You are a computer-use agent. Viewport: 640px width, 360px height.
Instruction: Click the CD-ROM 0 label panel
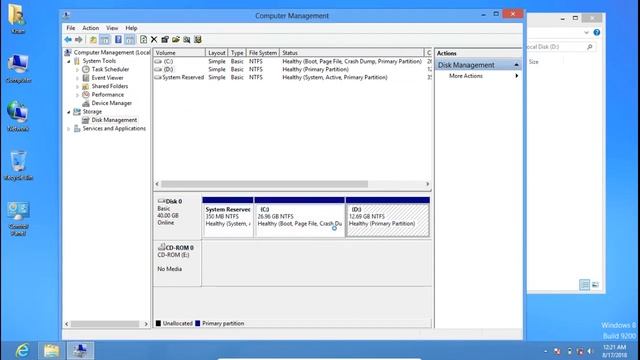click(177, 263)
